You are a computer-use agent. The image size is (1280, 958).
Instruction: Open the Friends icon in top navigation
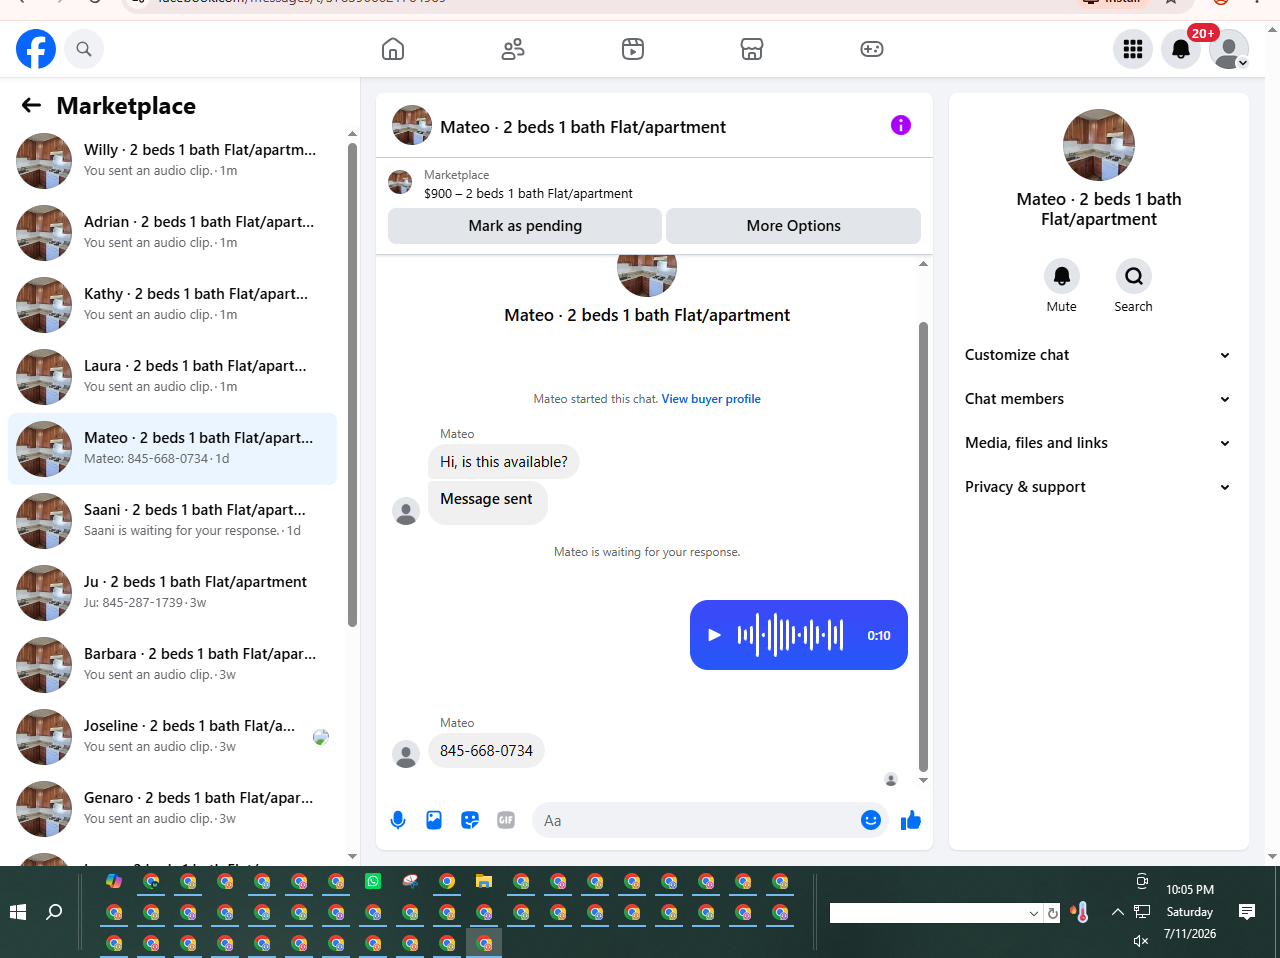(513, 49)
